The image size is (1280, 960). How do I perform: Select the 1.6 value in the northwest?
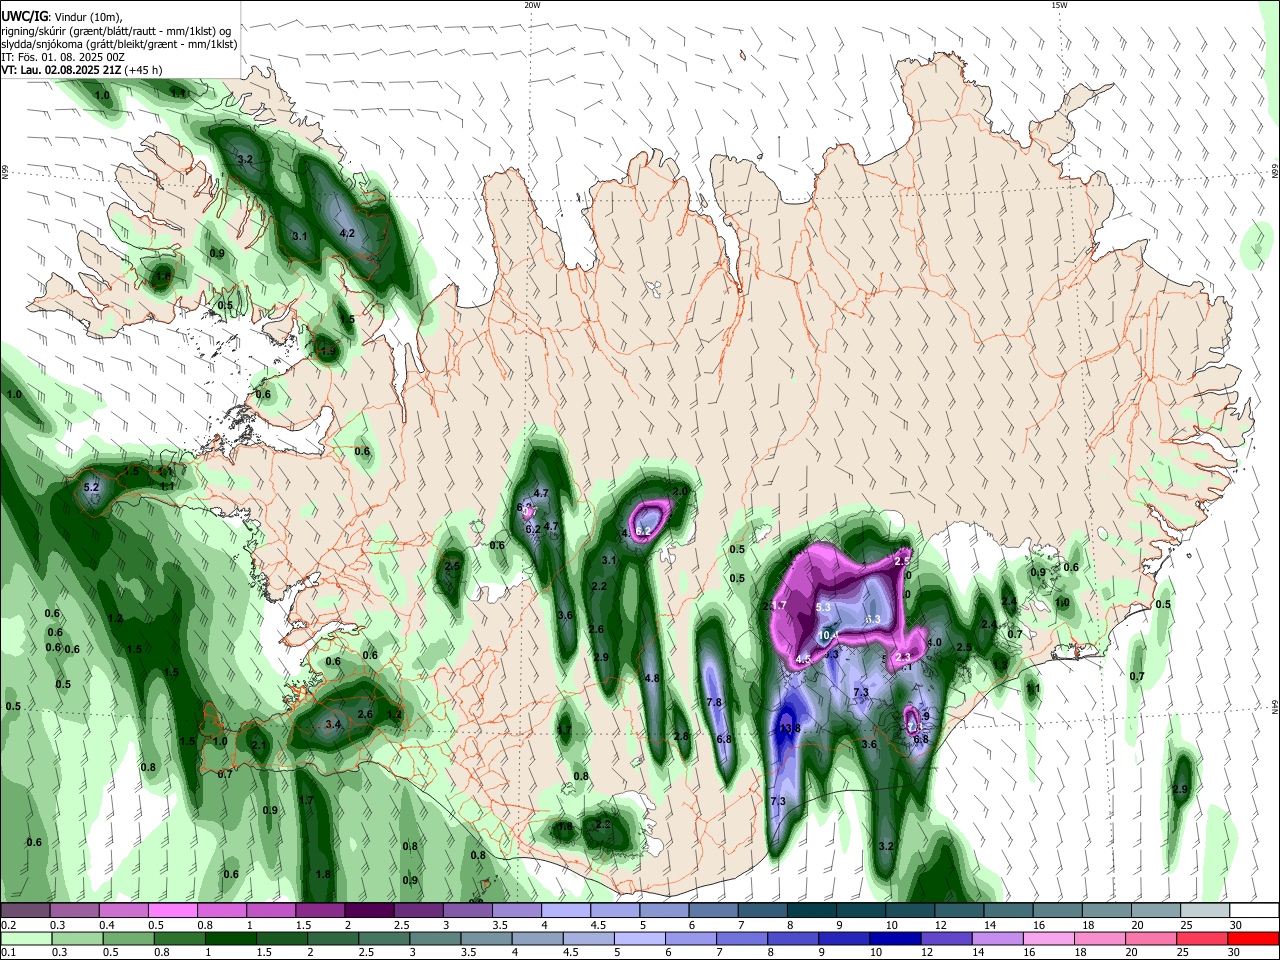point(164,275)
